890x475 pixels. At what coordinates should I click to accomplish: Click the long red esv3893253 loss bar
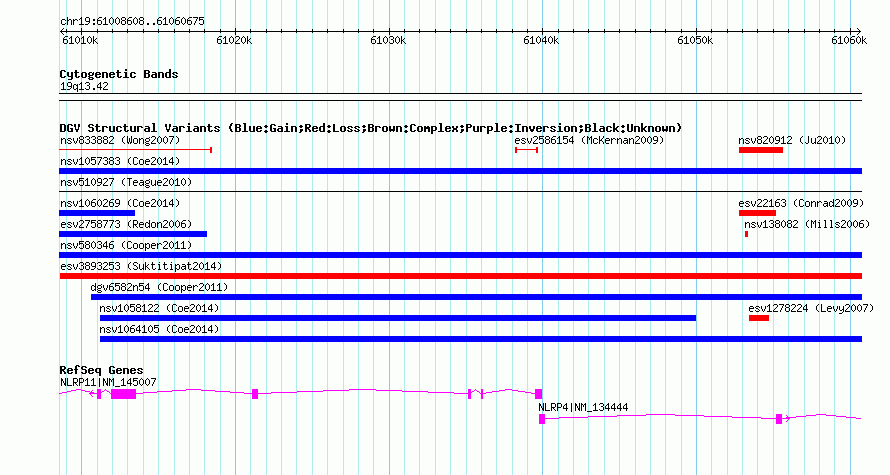coord(460,276)
